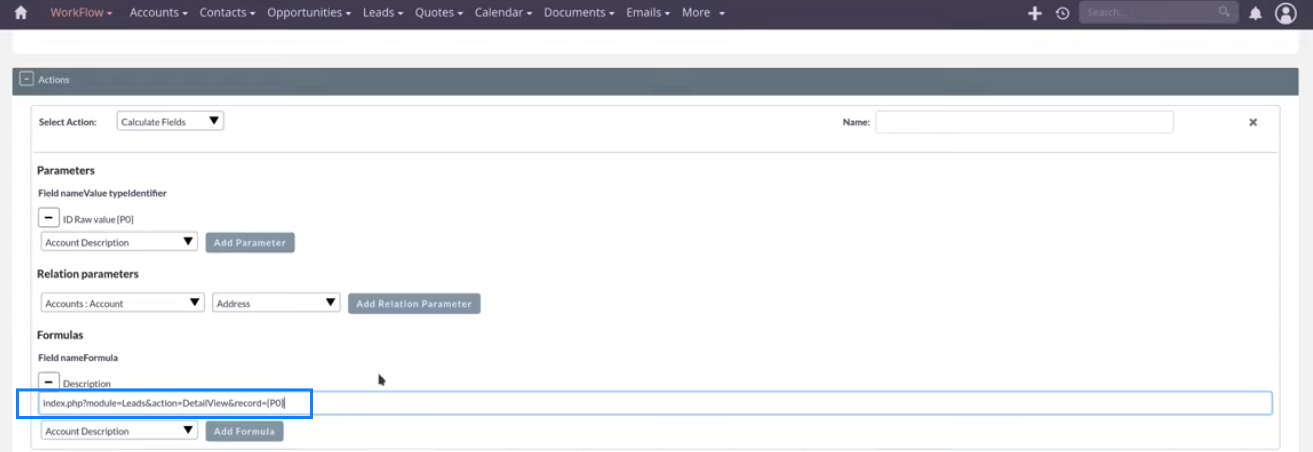The height and width of the screenshot is (452, 1313).
Task: Open the user profile avatar icon
Action: point(1285,13)
